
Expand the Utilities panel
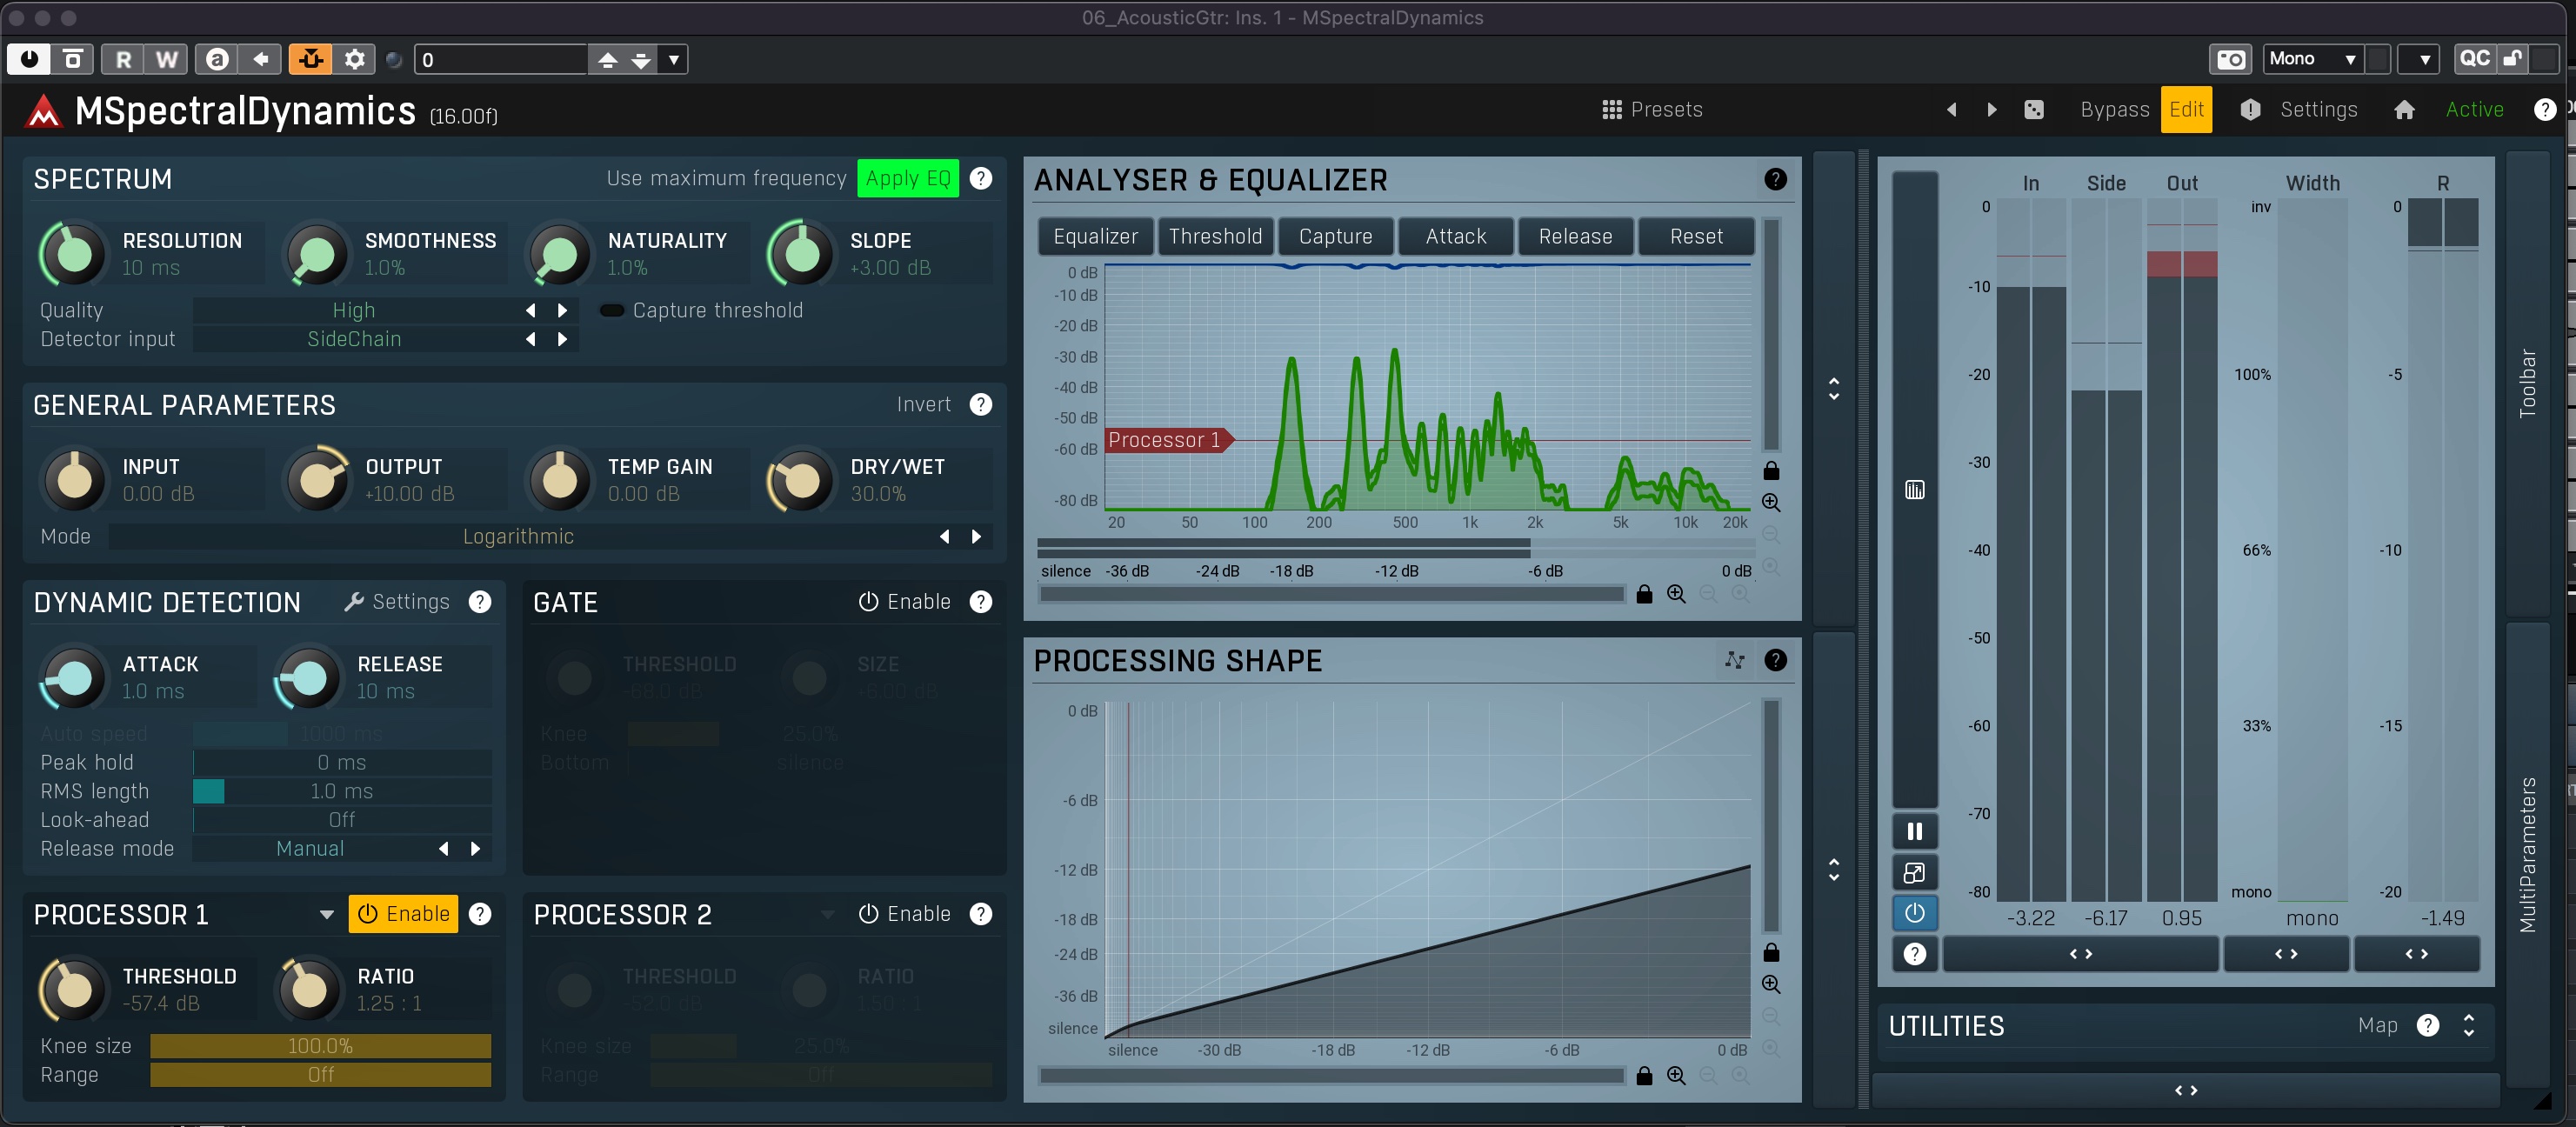coord(2469,1026)
